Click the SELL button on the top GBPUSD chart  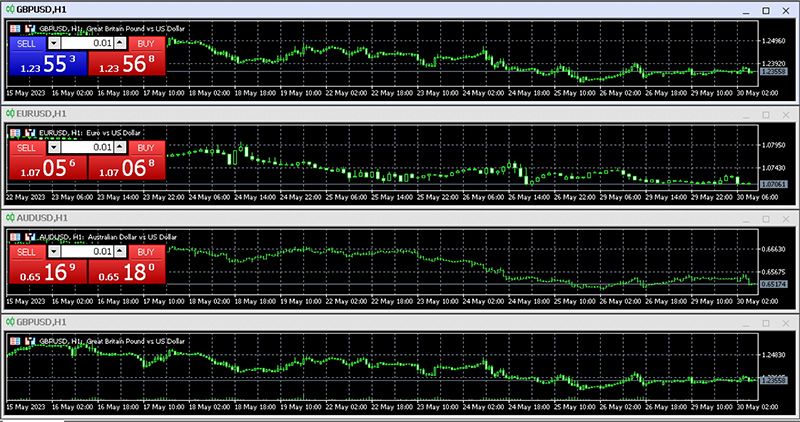(26, 44)
